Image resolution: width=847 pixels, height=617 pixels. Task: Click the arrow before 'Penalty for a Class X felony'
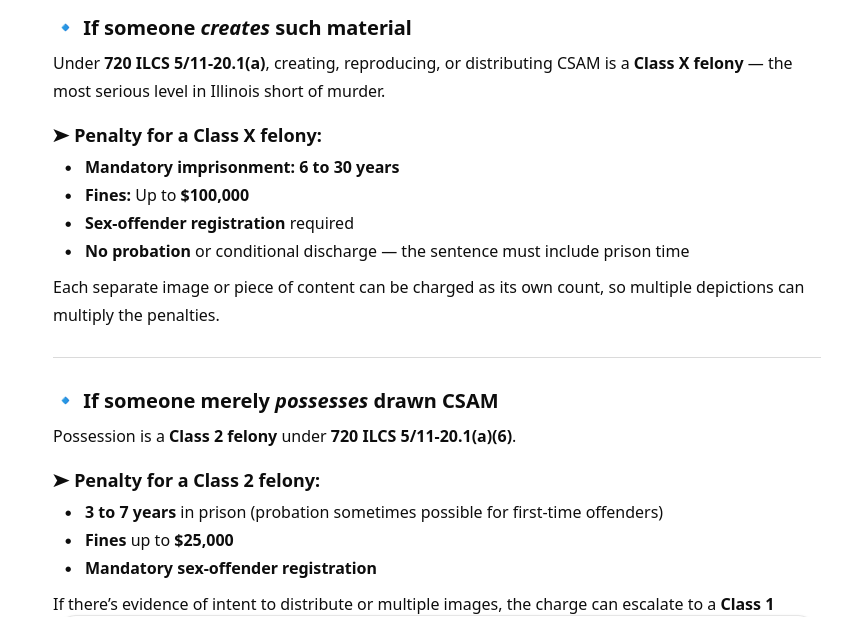pyautogui.click(x=61, y=135)
